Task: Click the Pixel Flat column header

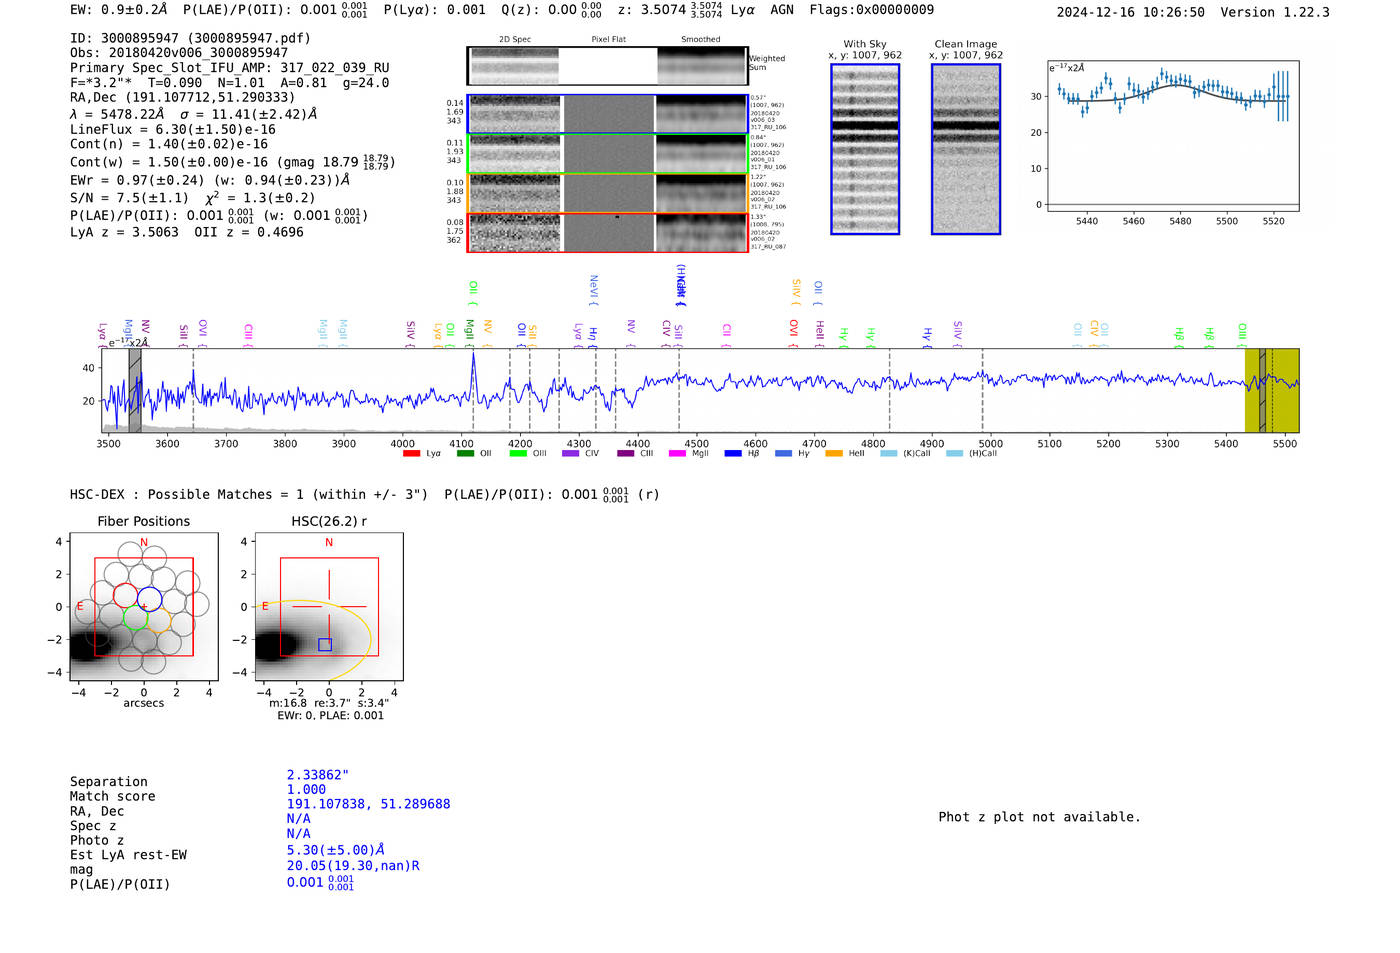Action: tap(608, 40)
